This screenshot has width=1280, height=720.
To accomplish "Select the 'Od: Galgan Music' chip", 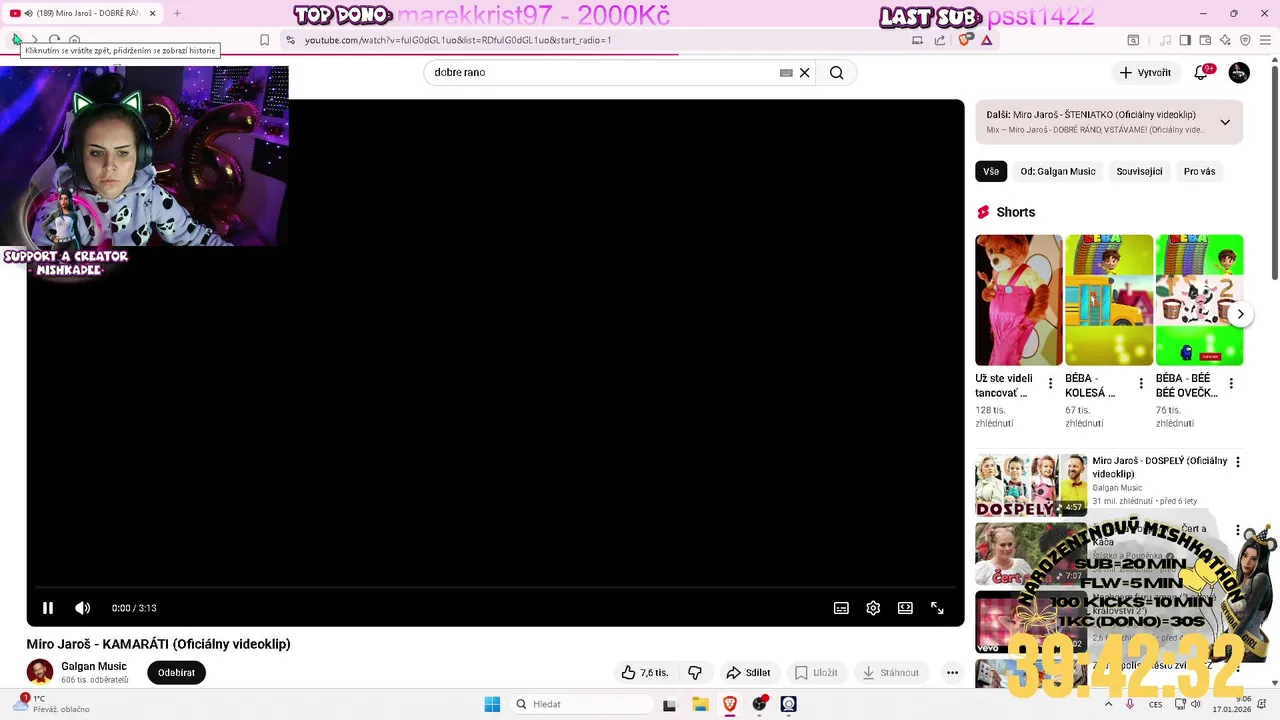I will pos(1058,171).
